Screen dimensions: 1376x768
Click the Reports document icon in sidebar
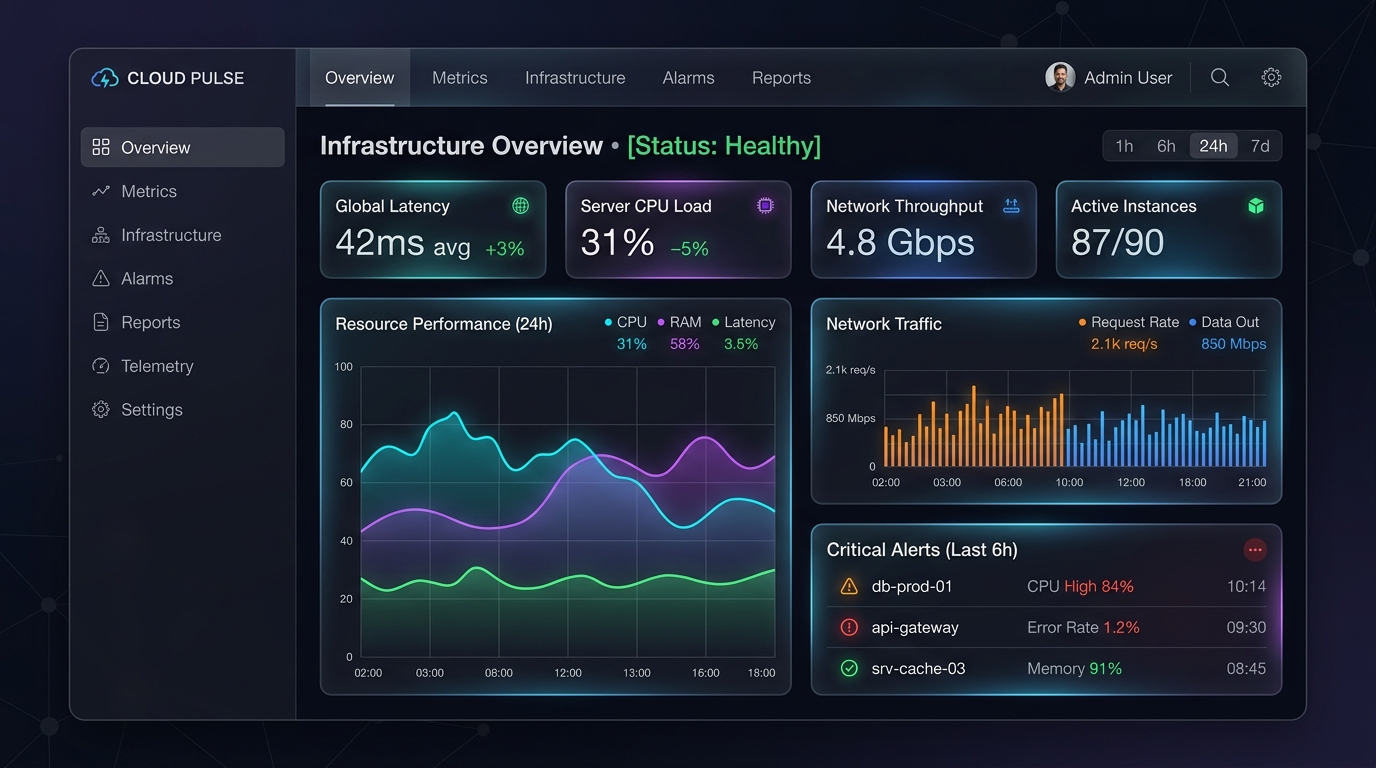pos(101,322)
